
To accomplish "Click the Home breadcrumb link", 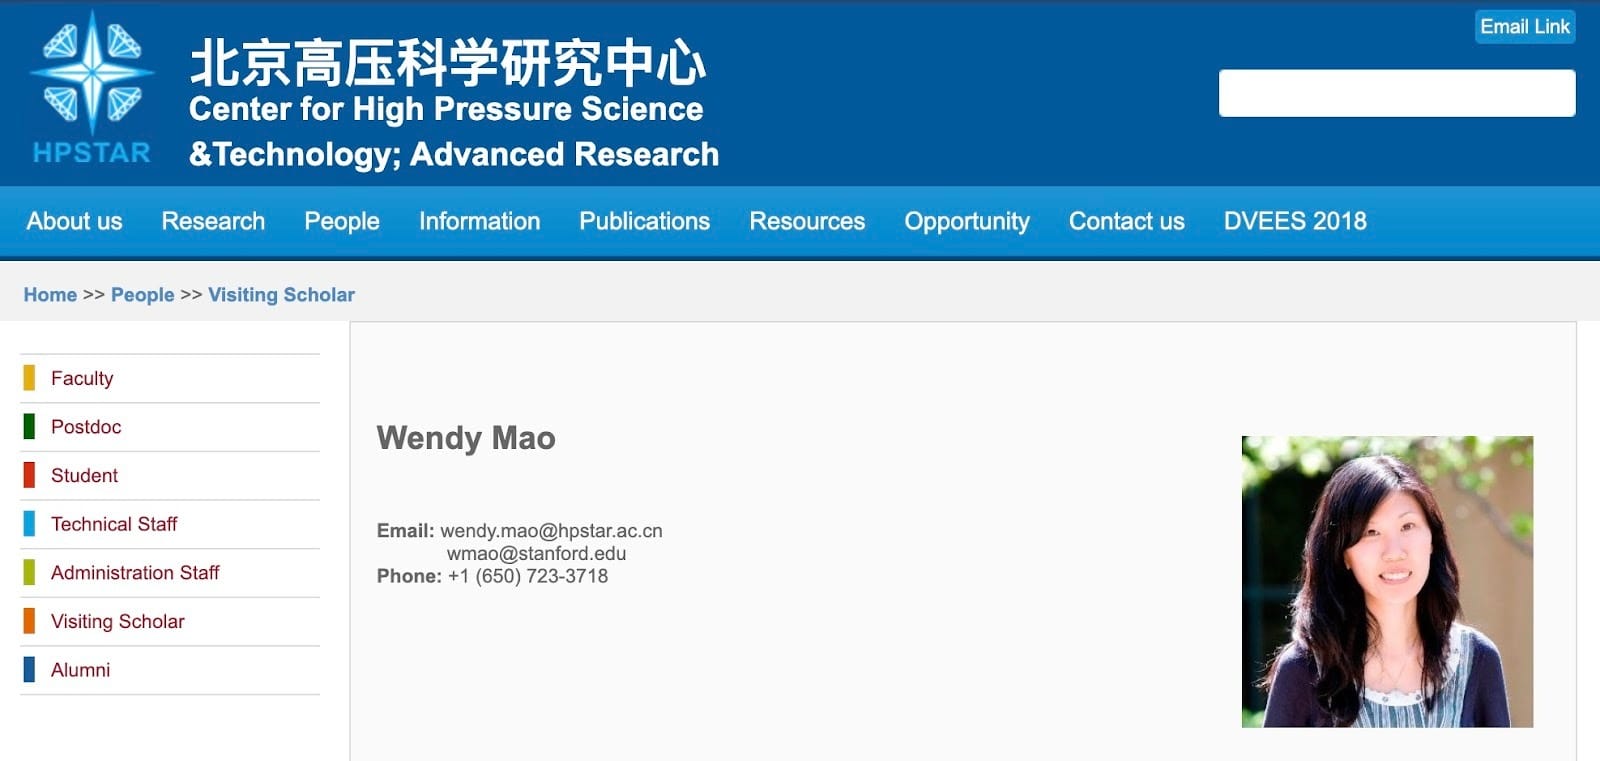I will 50,295.
